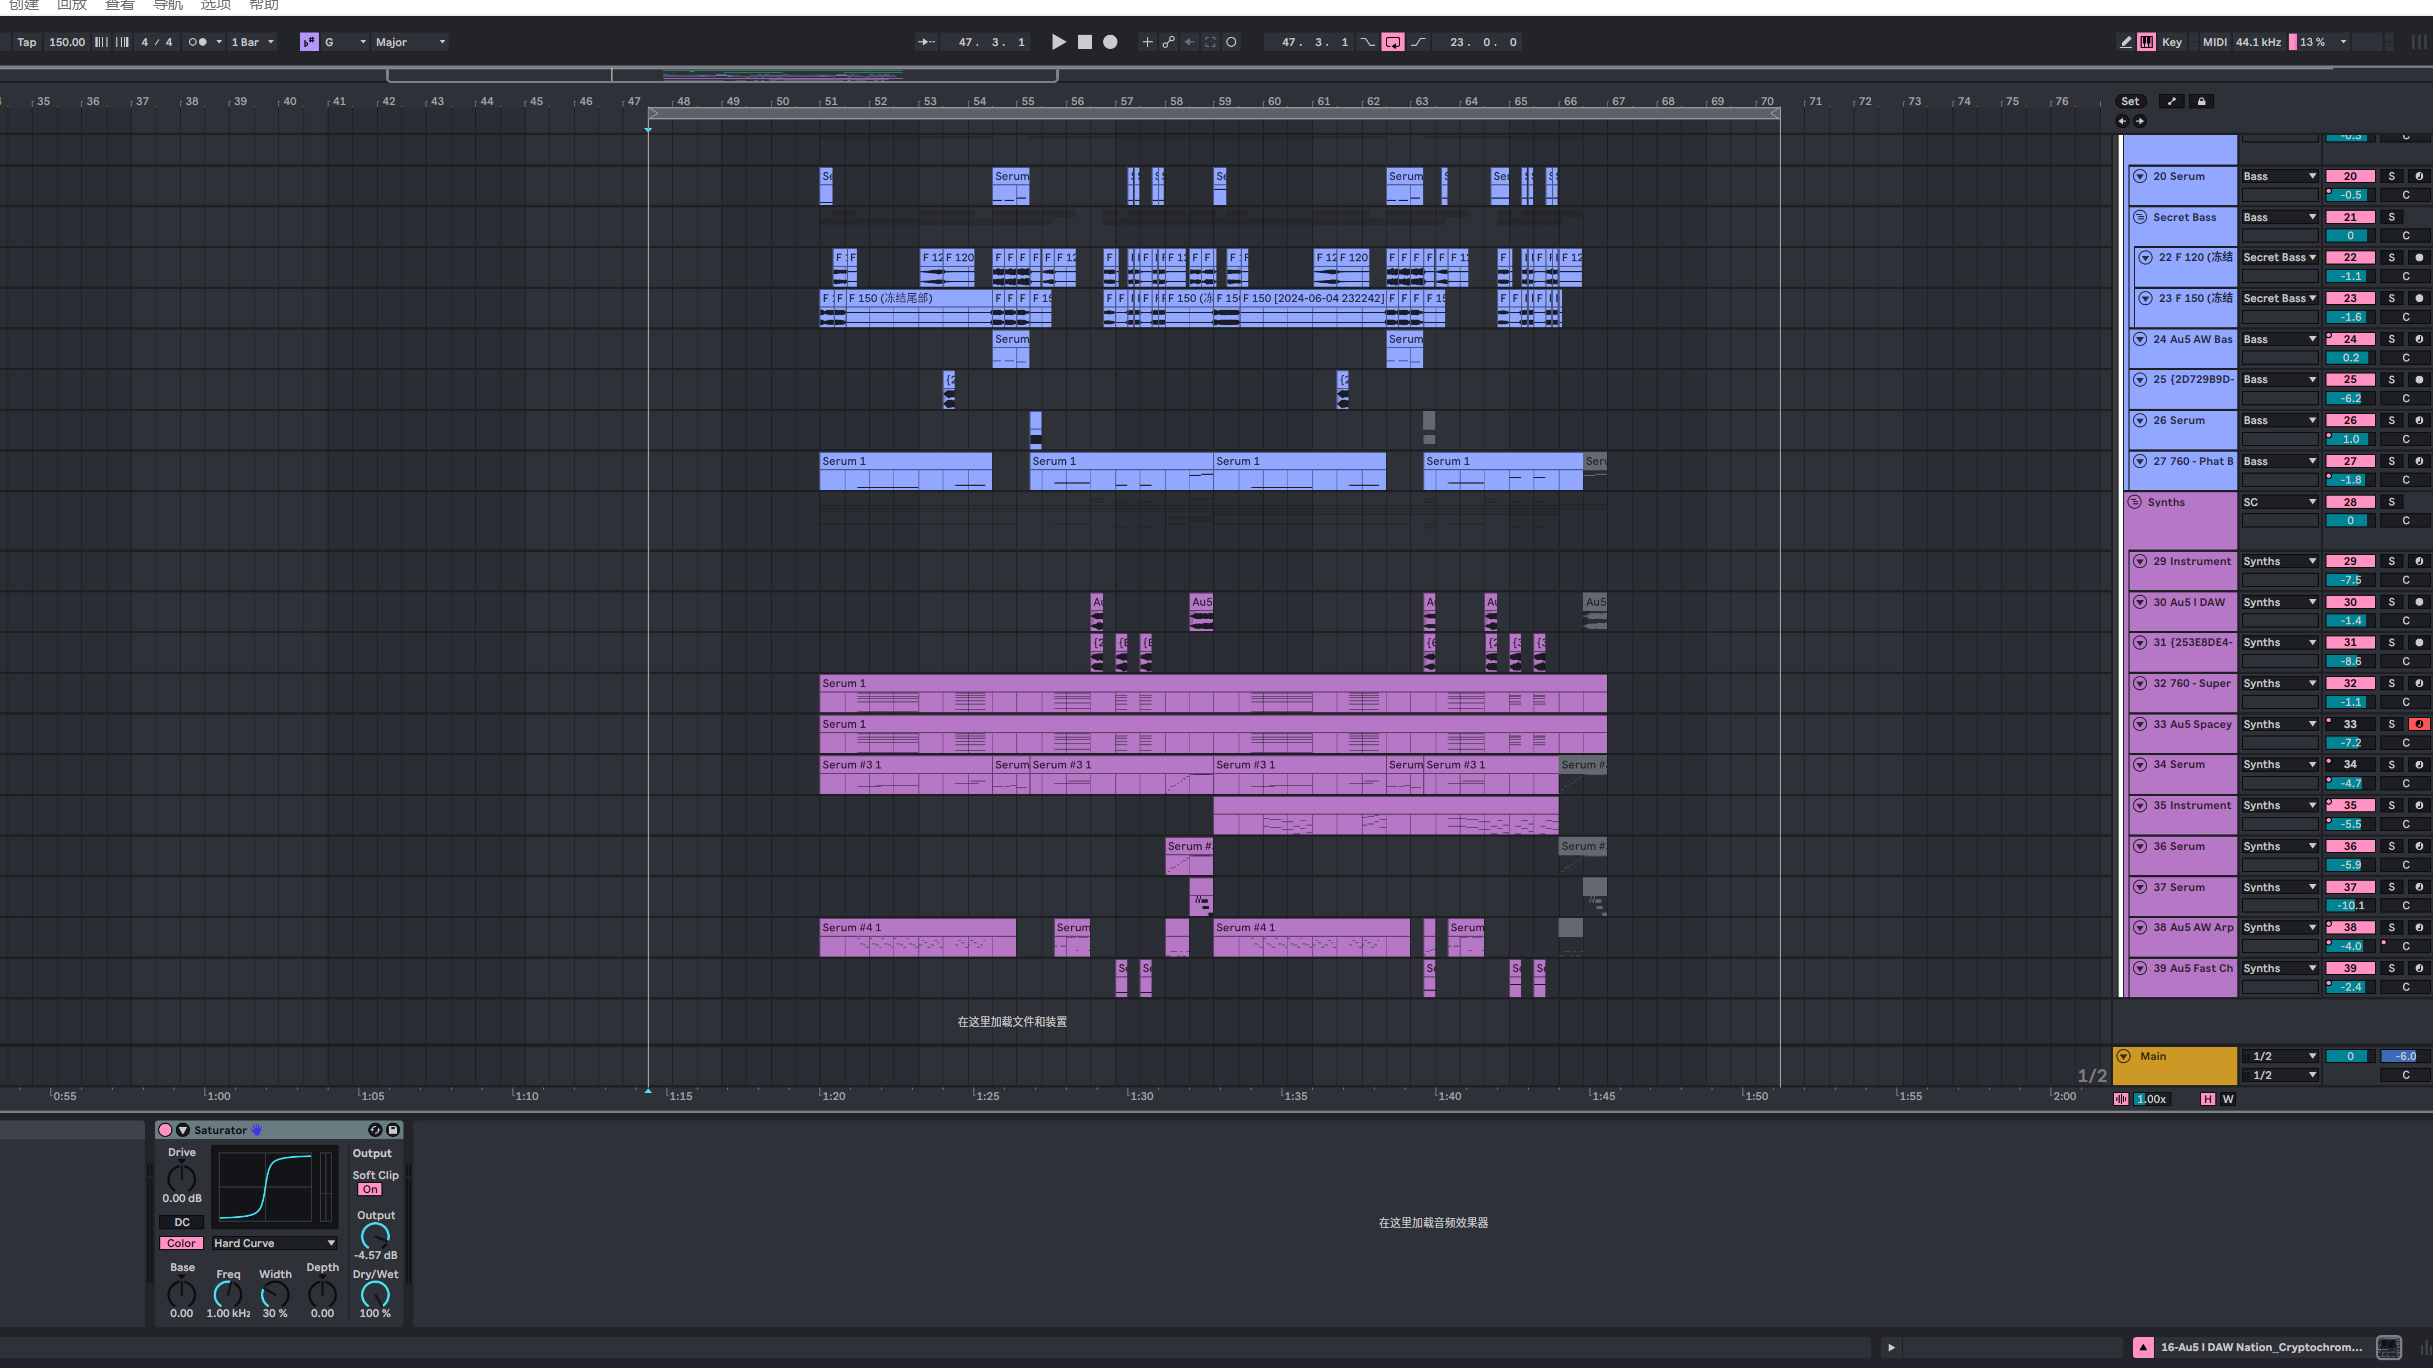Open the 选项 menu

tap(215, 5)
